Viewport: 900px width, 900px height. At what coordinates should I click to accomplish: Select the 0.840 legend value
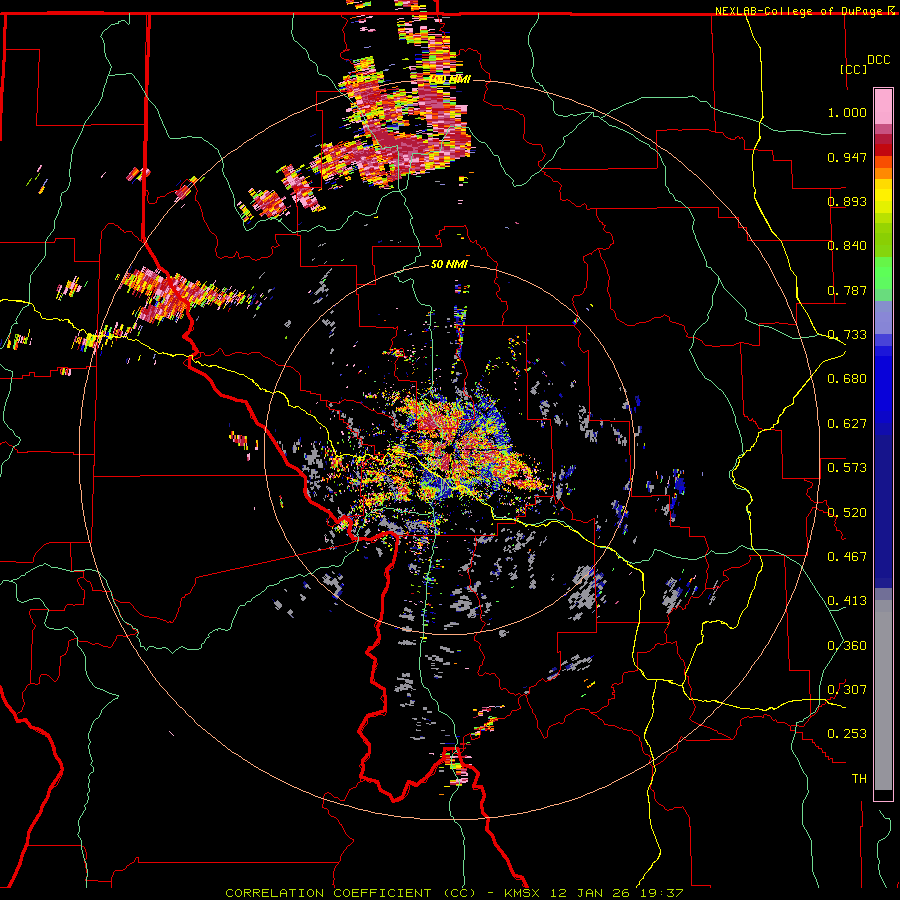click(x=847, y=246)
